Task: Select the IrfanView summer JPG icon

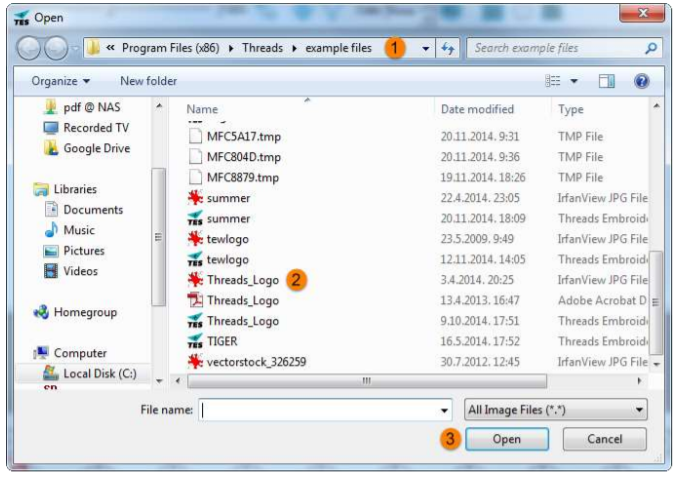Action: pos(195,198)
